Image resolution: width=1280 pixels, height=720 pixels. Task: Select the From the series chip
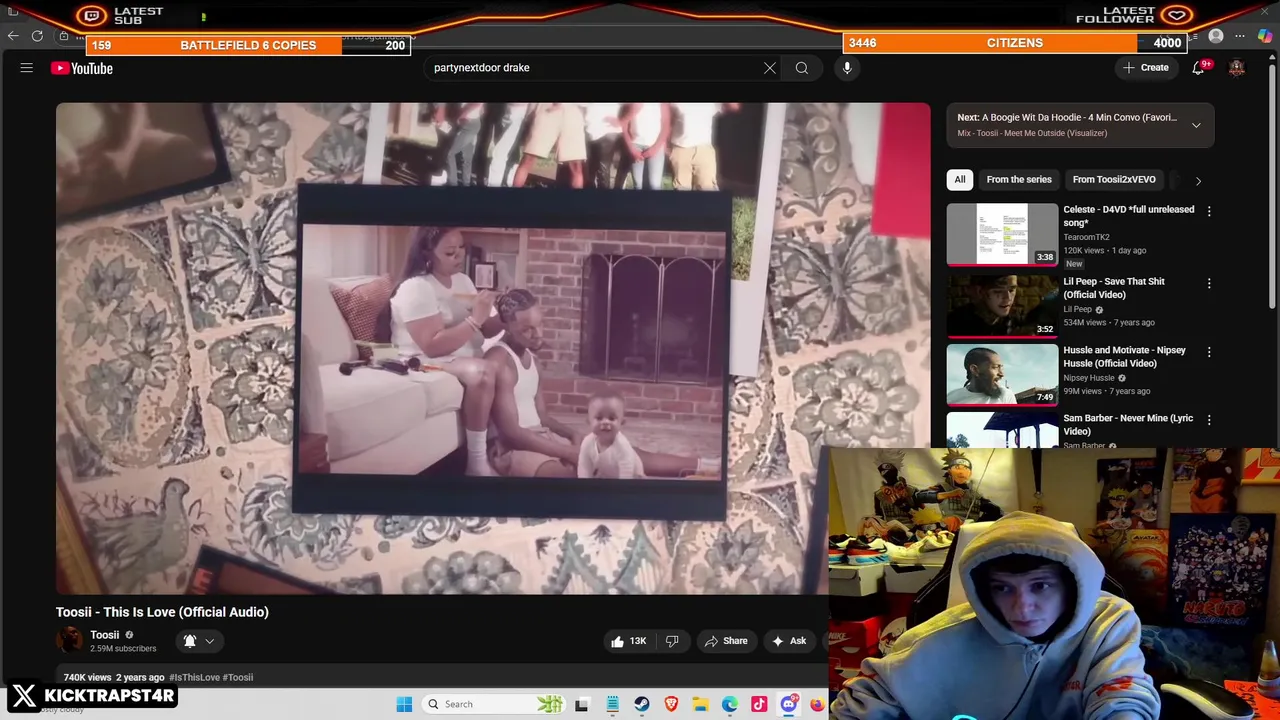(1019, 180)
